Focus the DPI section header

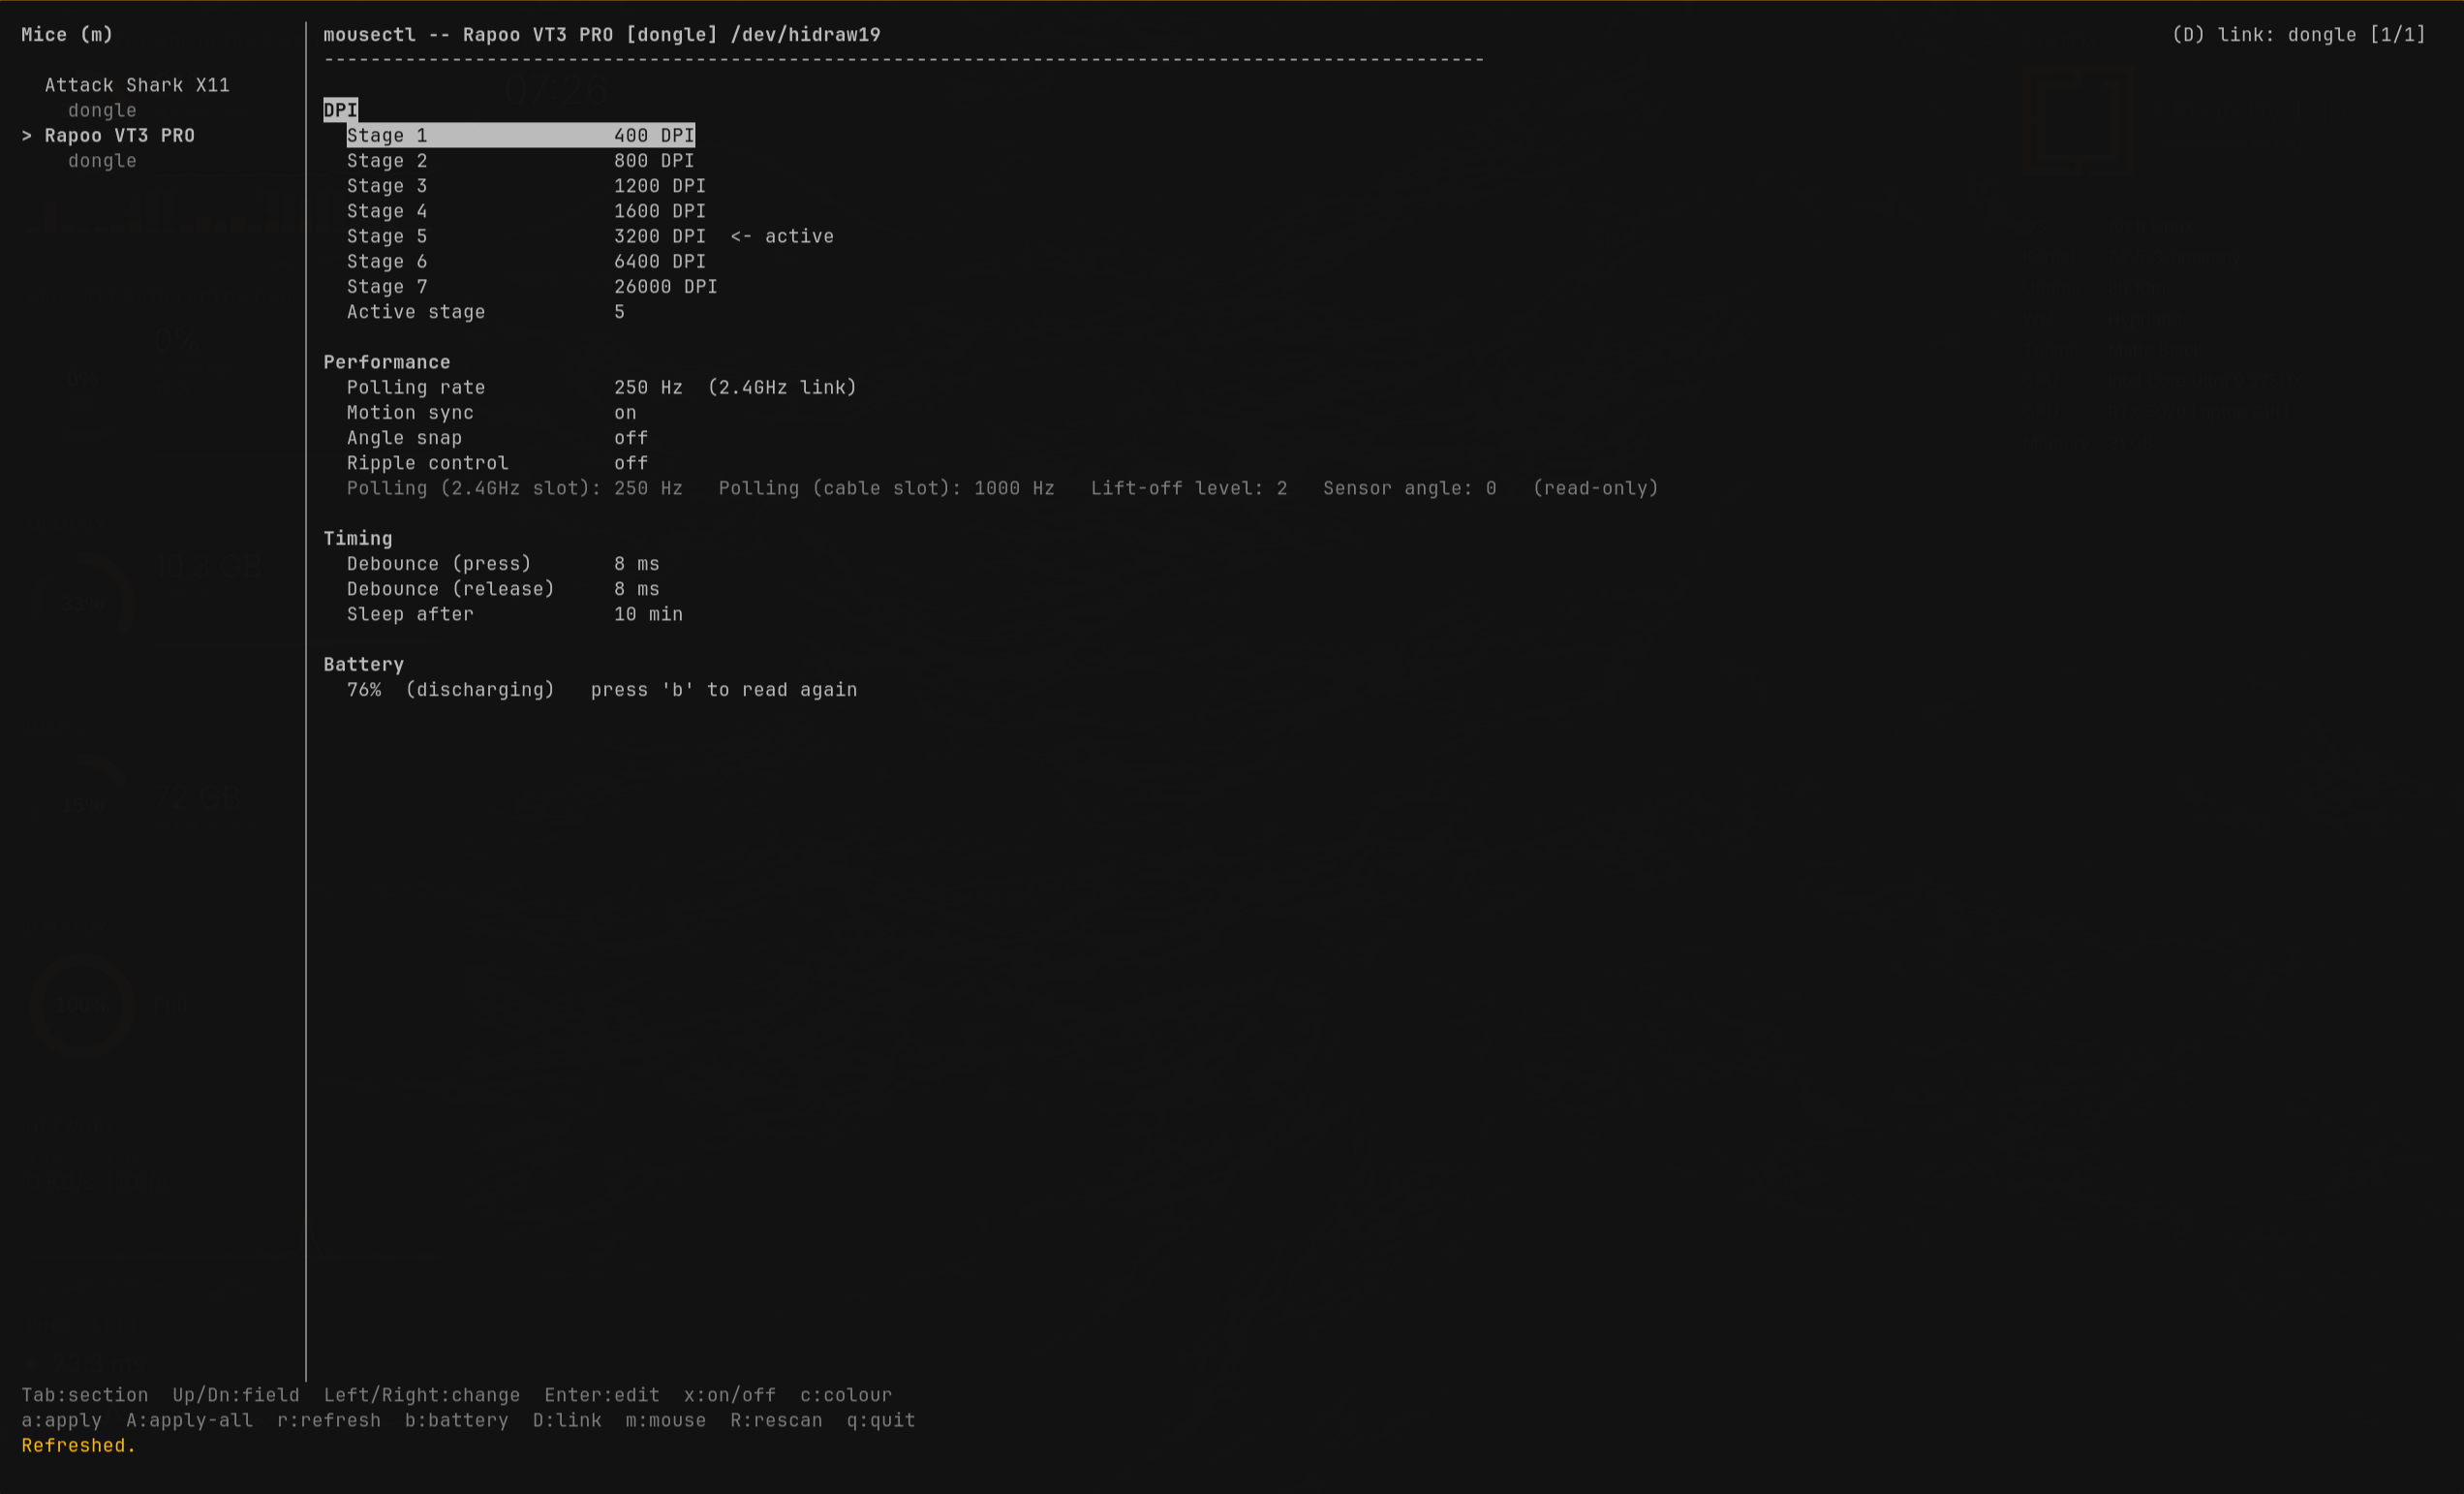click(x=340, y=110)
